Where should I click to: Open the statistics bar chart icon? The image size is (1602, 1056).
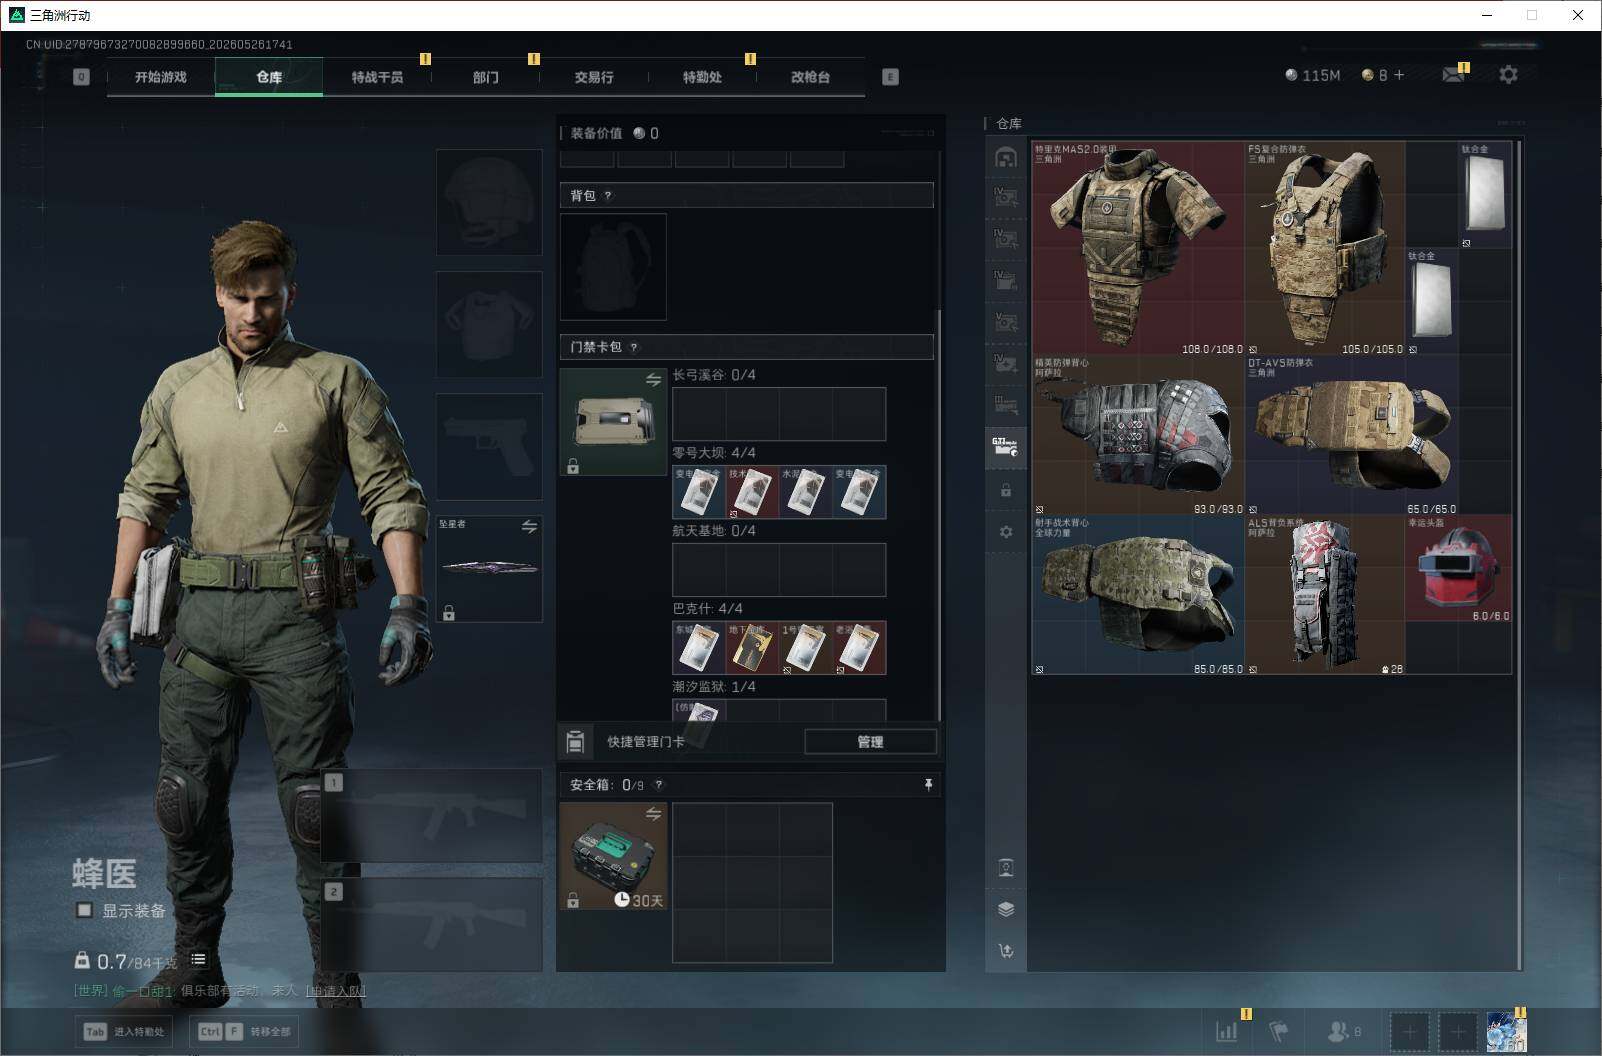1226,1031
